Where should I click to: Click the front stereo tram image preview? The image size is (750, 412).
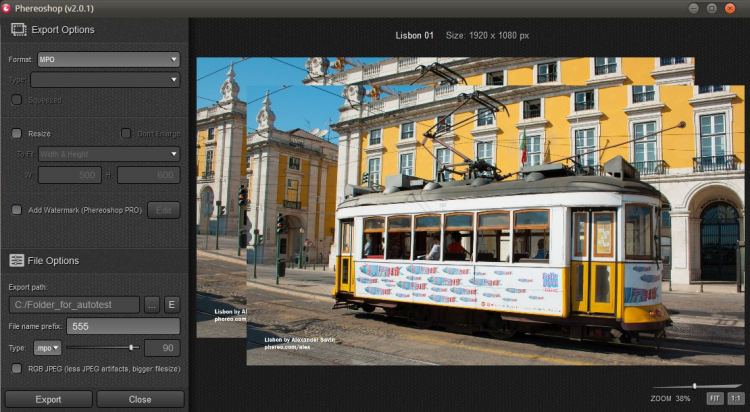(495, 225)
